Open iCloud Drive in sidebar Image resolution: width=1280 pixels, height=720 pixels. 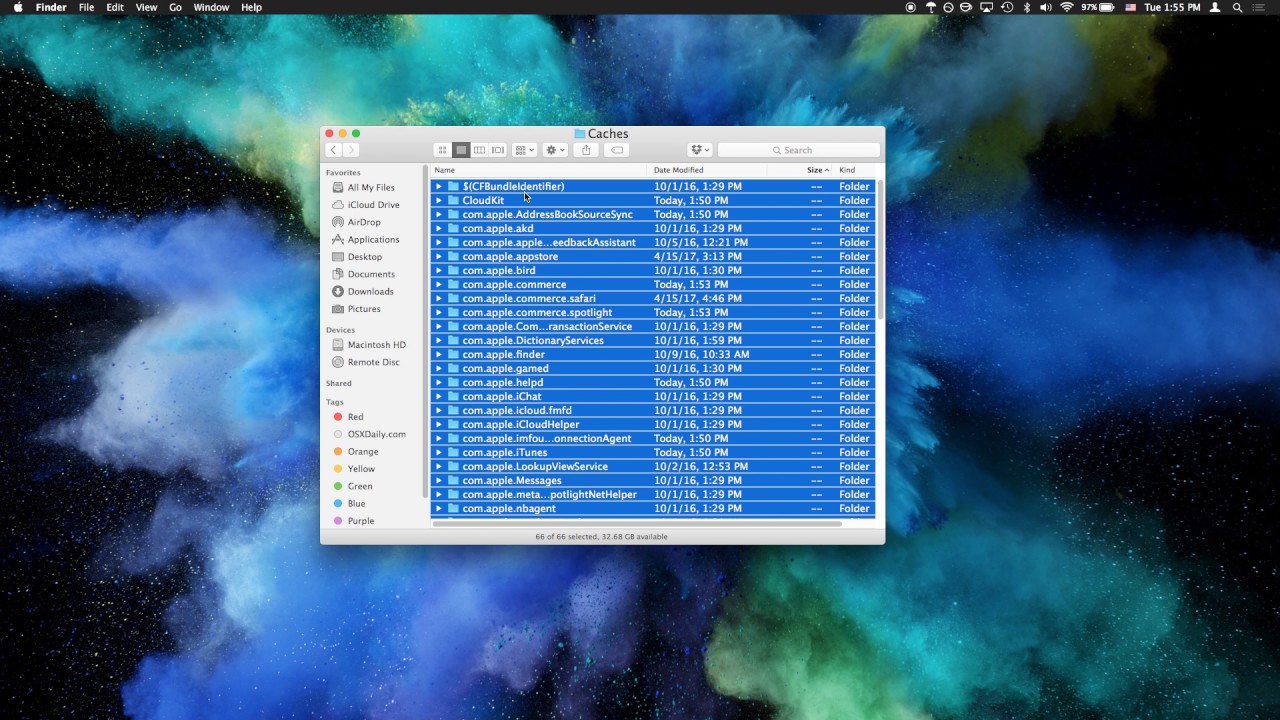pos(373,205)
